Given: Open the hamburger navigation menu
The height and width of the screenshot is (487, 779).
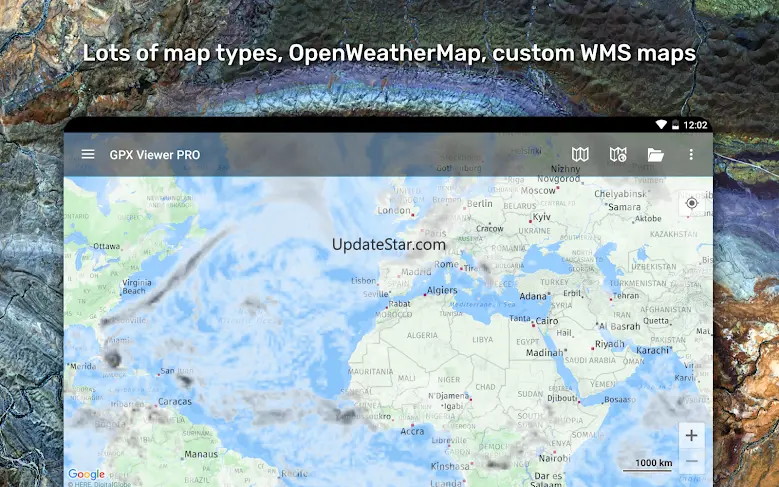Looking at the screenshot, I should click(88, 155).
